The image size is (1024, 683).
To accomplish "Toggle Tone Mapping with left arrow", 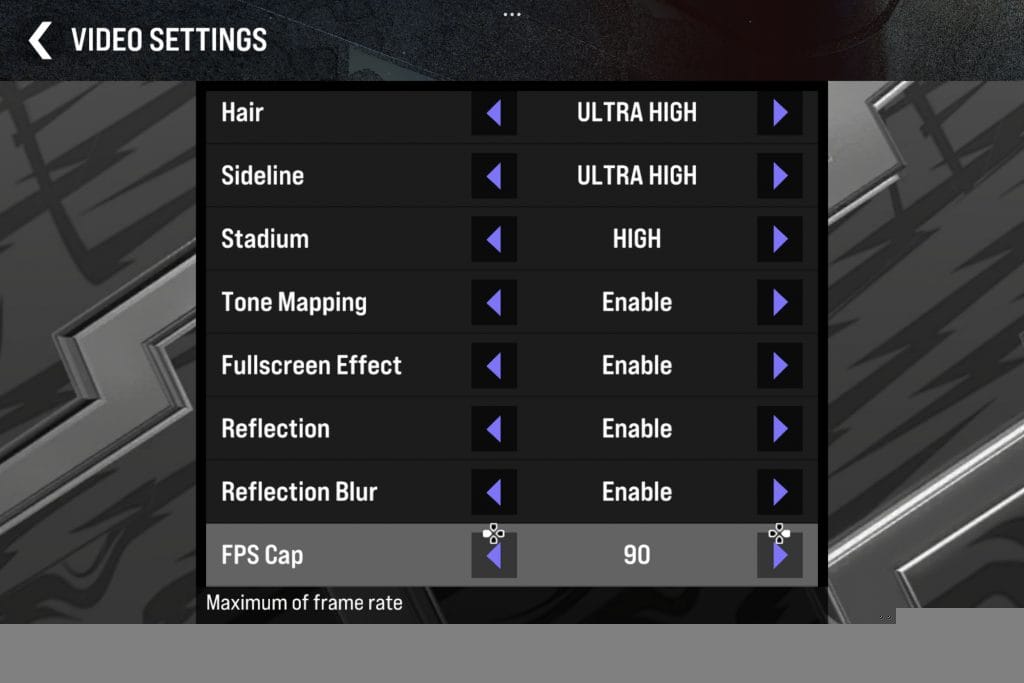I will tap(494, 302).
